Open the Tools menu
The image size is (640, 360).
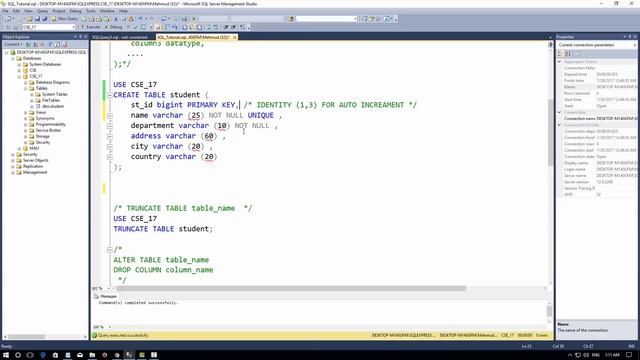[x=91, y=11]
